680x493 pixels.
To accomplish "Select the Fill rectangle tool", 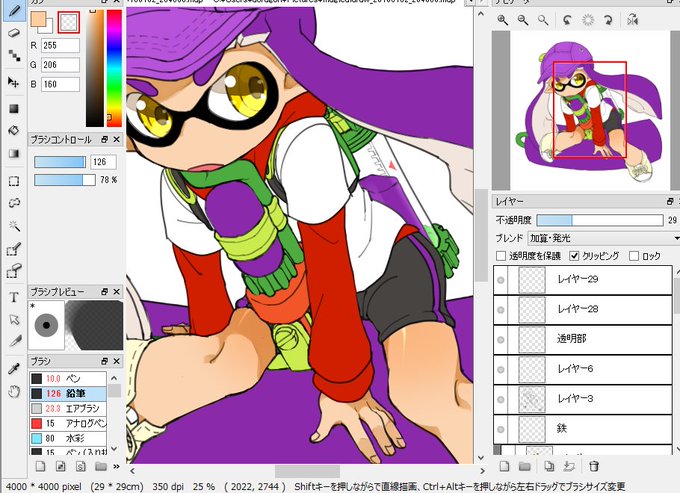I will [14, 108].
